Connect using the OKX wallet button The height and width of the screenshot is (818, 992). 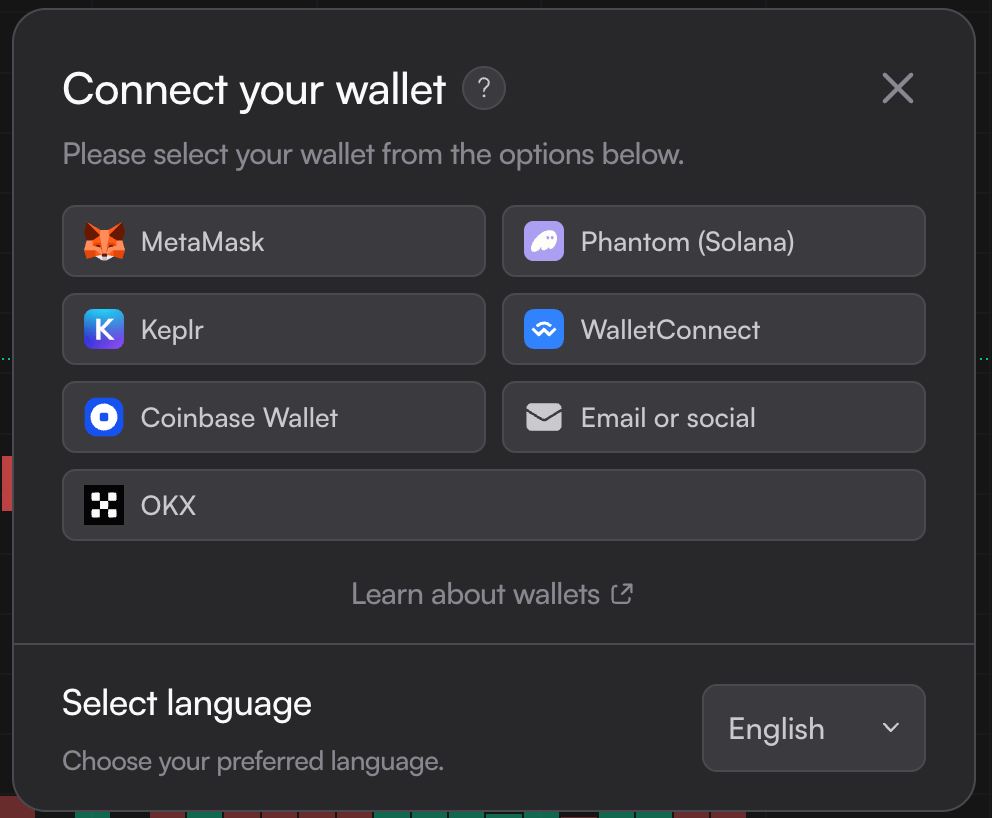494,505
